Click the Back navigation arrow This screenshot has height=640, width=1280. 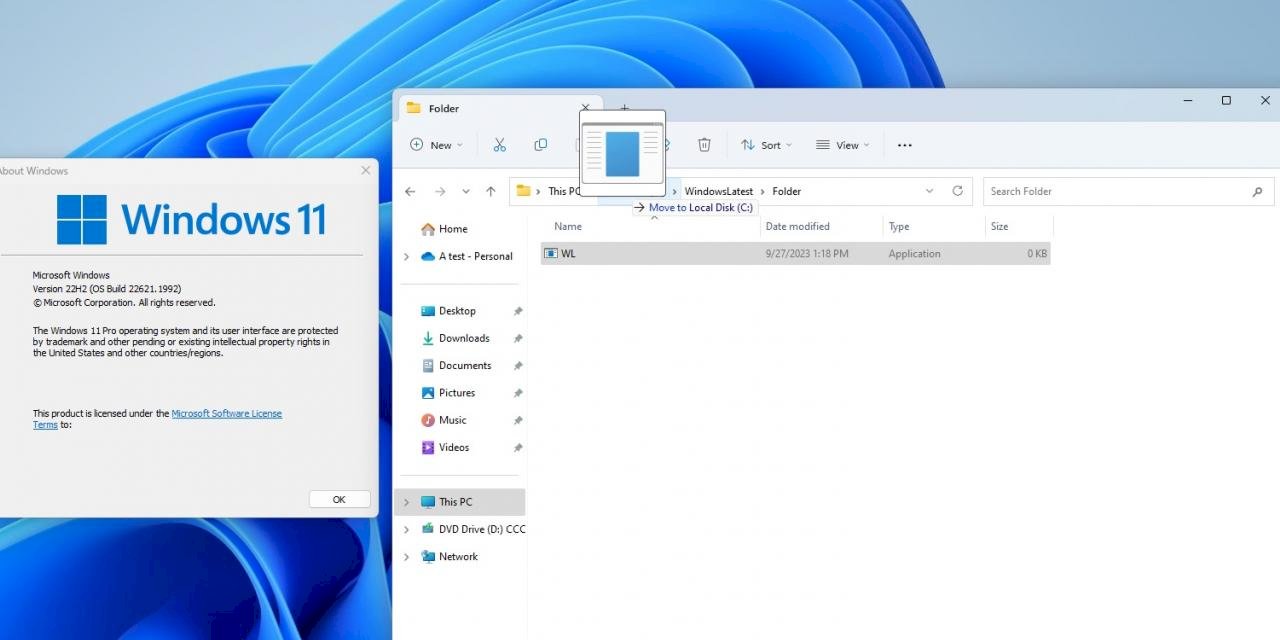[410, 191]
